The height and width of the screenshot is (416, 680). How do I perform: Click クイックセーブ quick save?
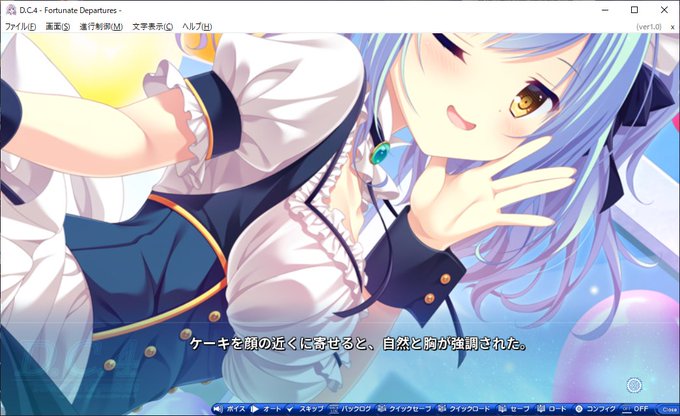(404, 409)
